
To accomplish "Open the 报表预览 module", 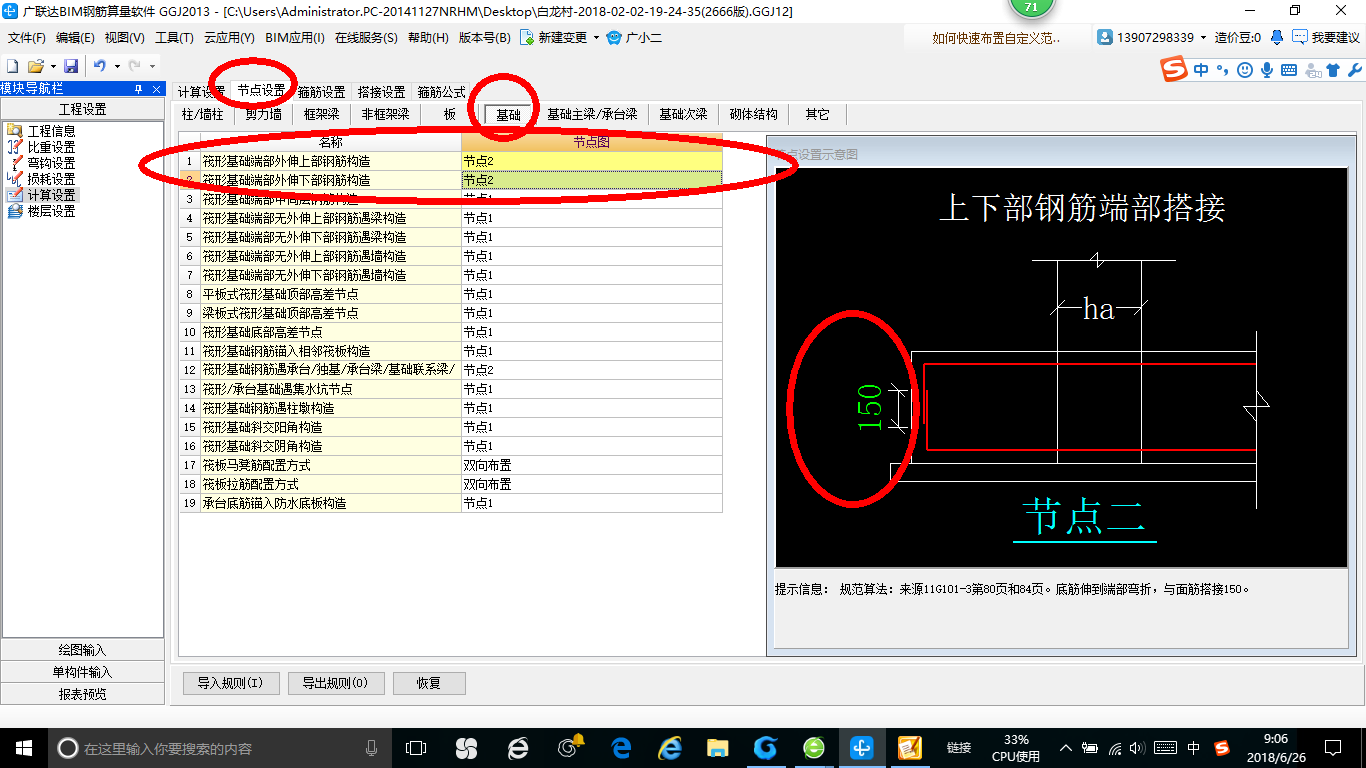I will 82,694.
